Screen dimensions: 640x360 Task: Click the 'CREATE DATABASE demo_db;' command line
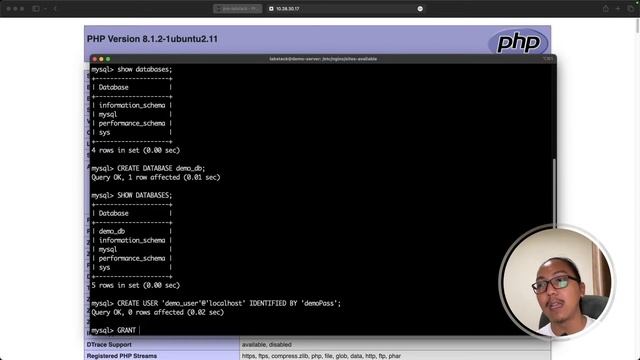(148, 168)
